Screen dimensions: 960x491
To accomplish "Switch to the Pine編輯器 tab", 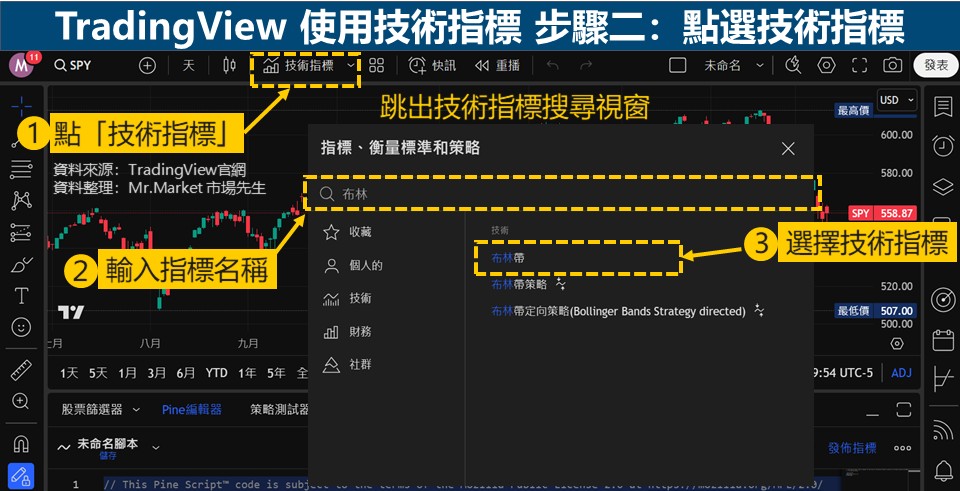I will [x=192, y=410].
